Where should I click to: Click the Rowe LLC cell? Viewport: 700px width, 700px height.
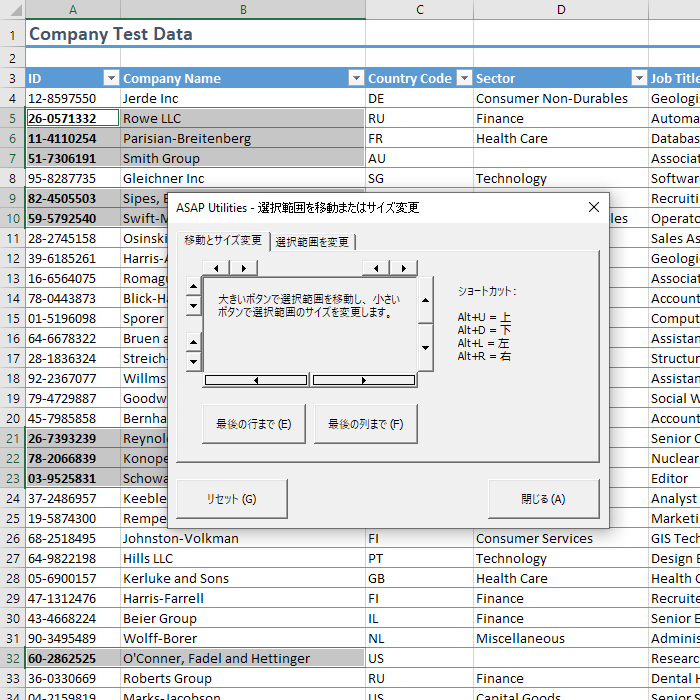coord(243,118)
